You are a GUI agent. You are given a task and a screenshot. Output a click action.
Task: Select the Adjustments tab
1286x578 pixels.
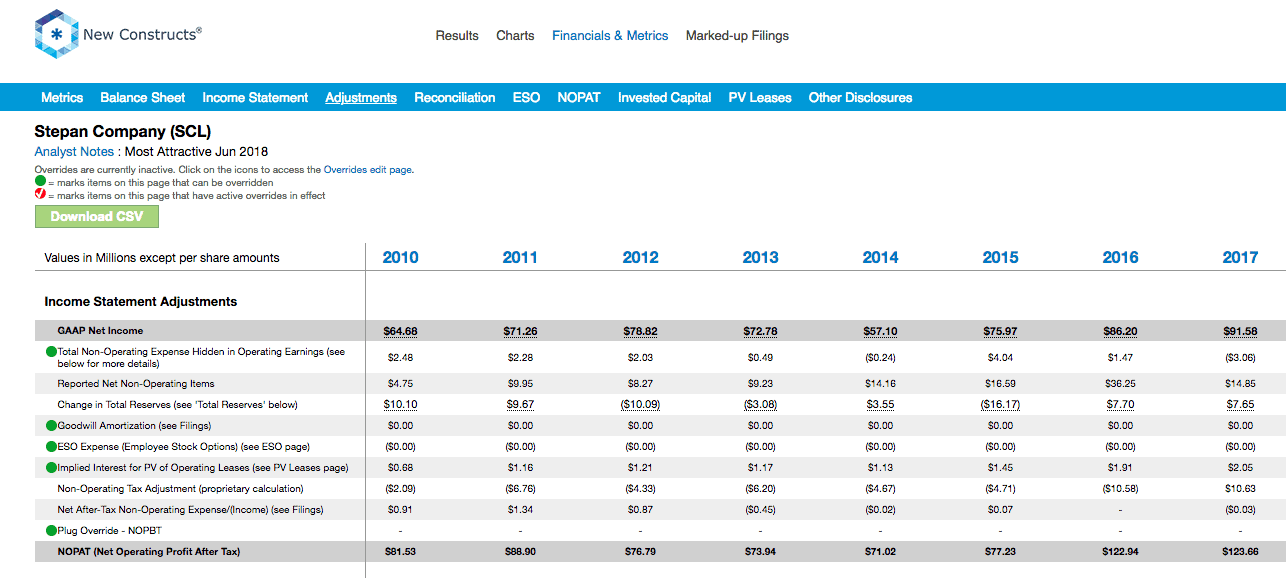[x=361, y=97]
